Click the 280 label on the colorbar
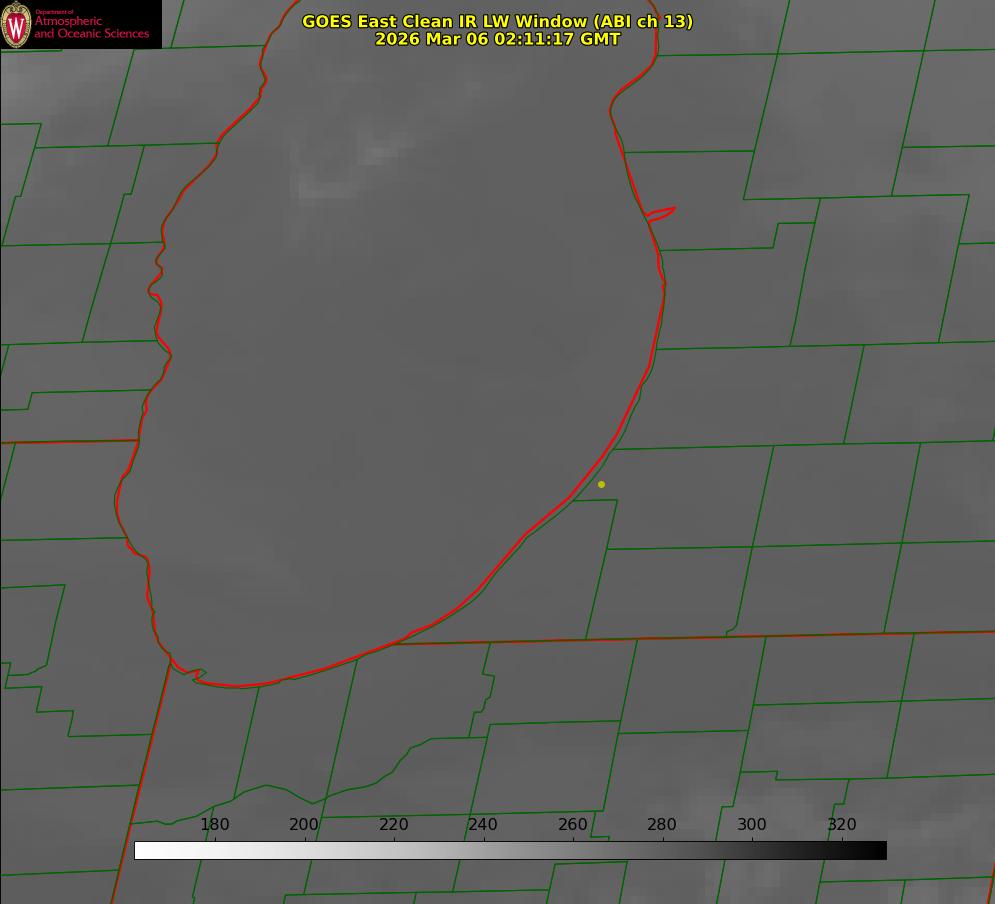 (x=662, y=825)
